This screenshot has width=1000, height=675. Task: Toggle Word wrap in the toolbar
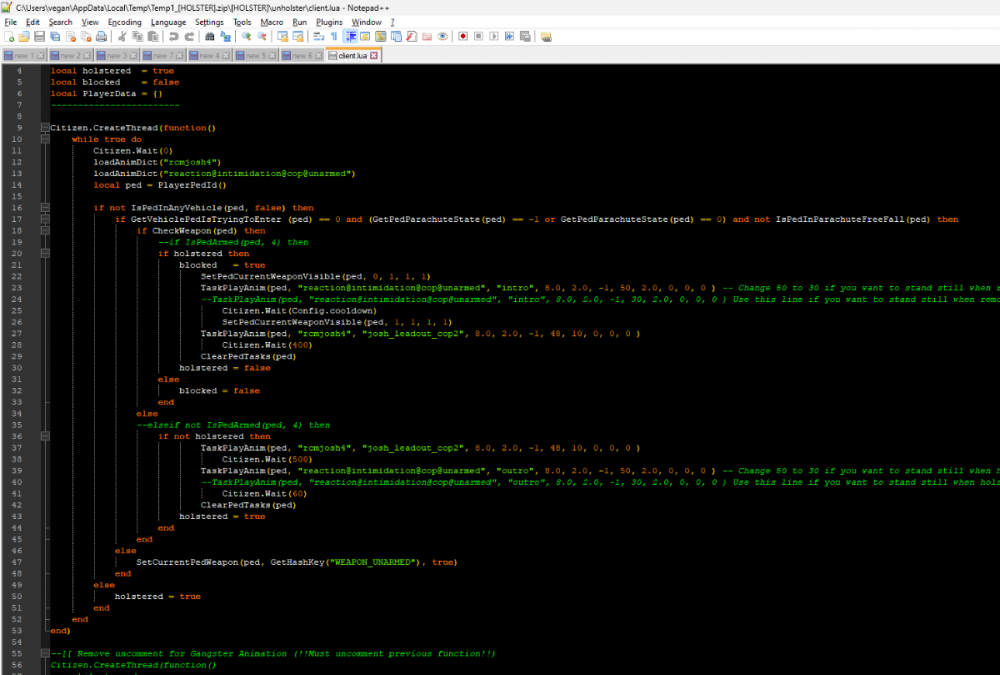point(320,37)
